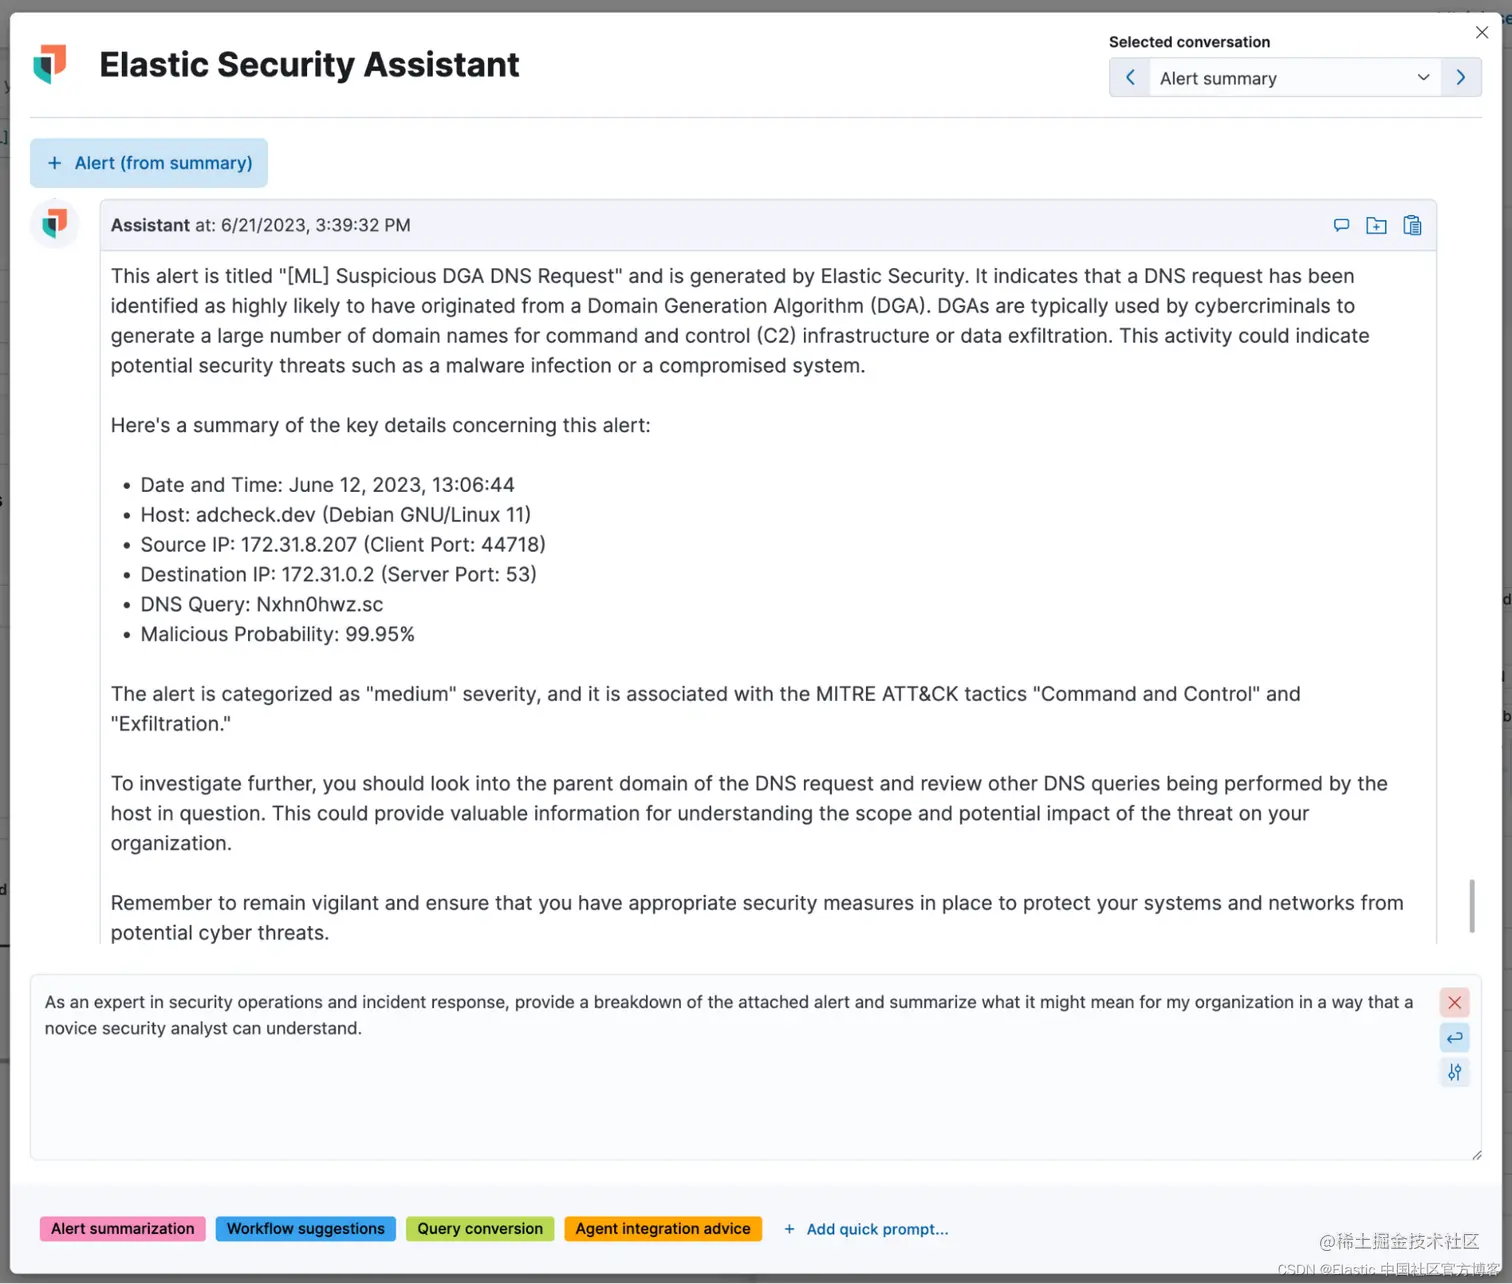Click the add to case folder icon
Viewport: 1512px width, 1284px height.
coord(1376,225)
